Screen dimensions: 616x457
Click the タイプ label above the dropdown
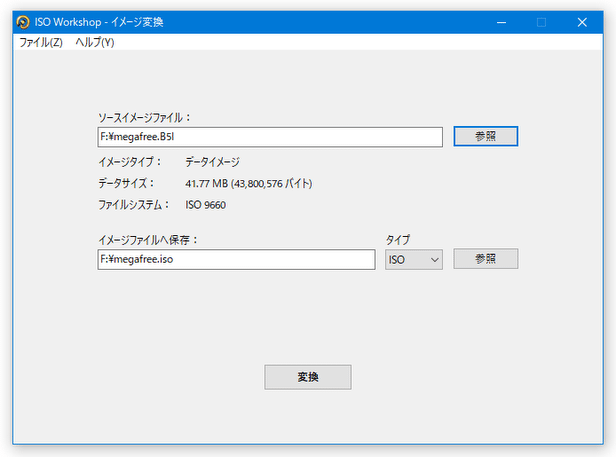(398, 240)
